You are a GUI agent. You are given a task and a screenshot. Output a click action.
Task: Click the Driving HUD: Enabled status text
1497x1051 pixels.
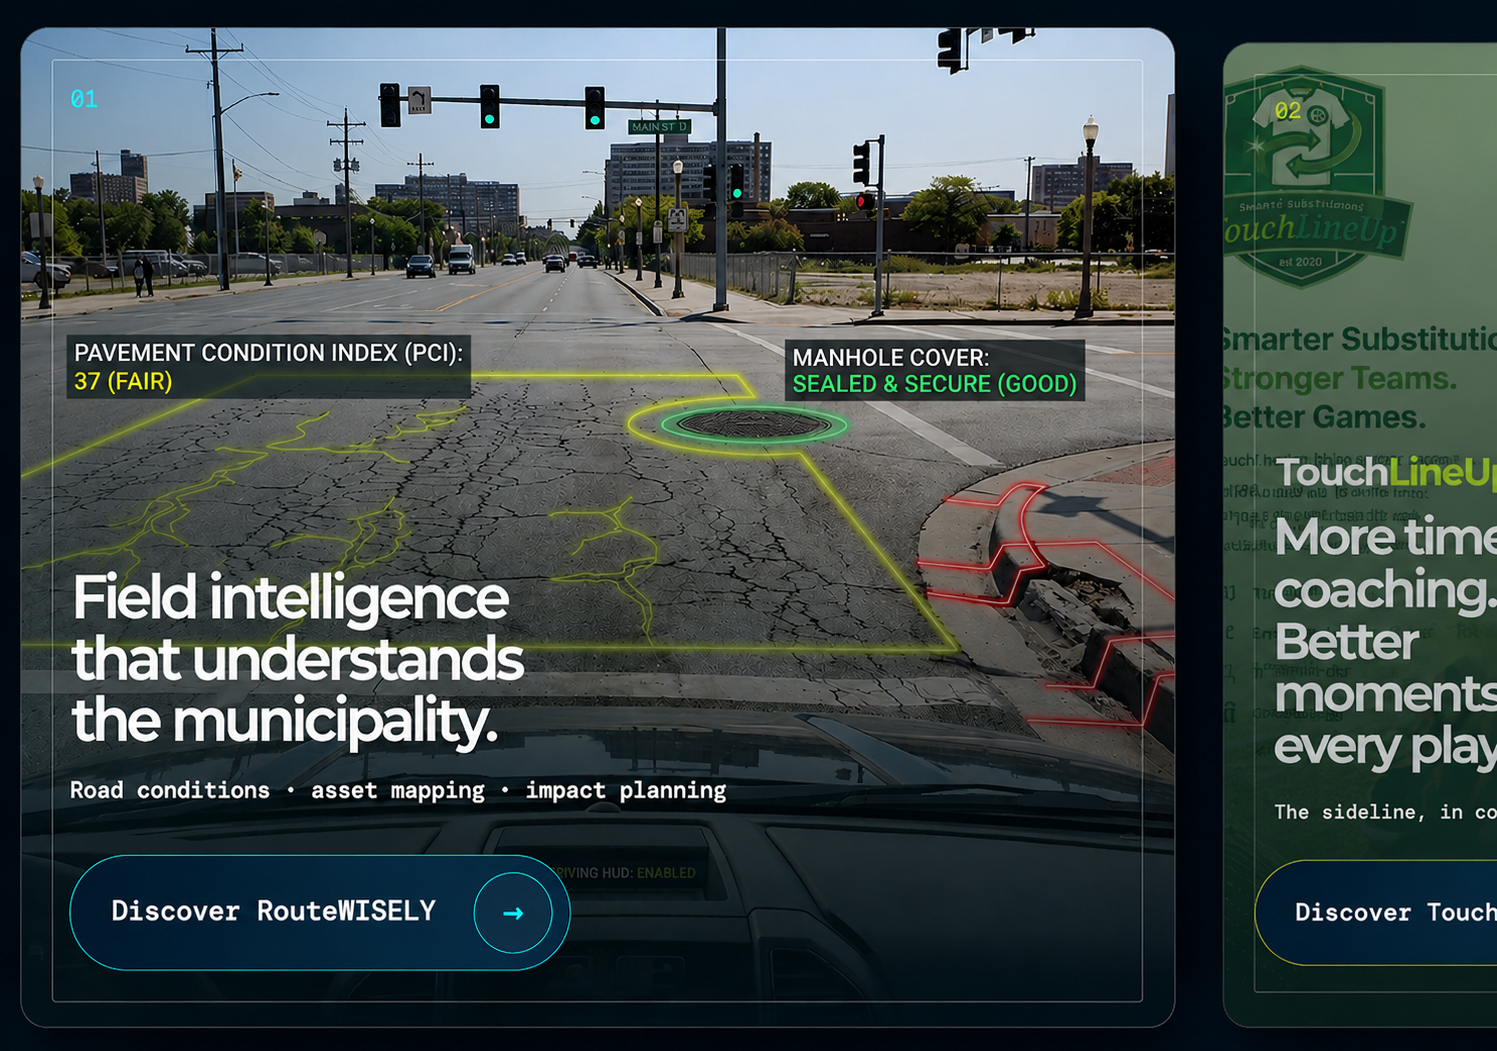pyautogui.click(x=625, y=873)
